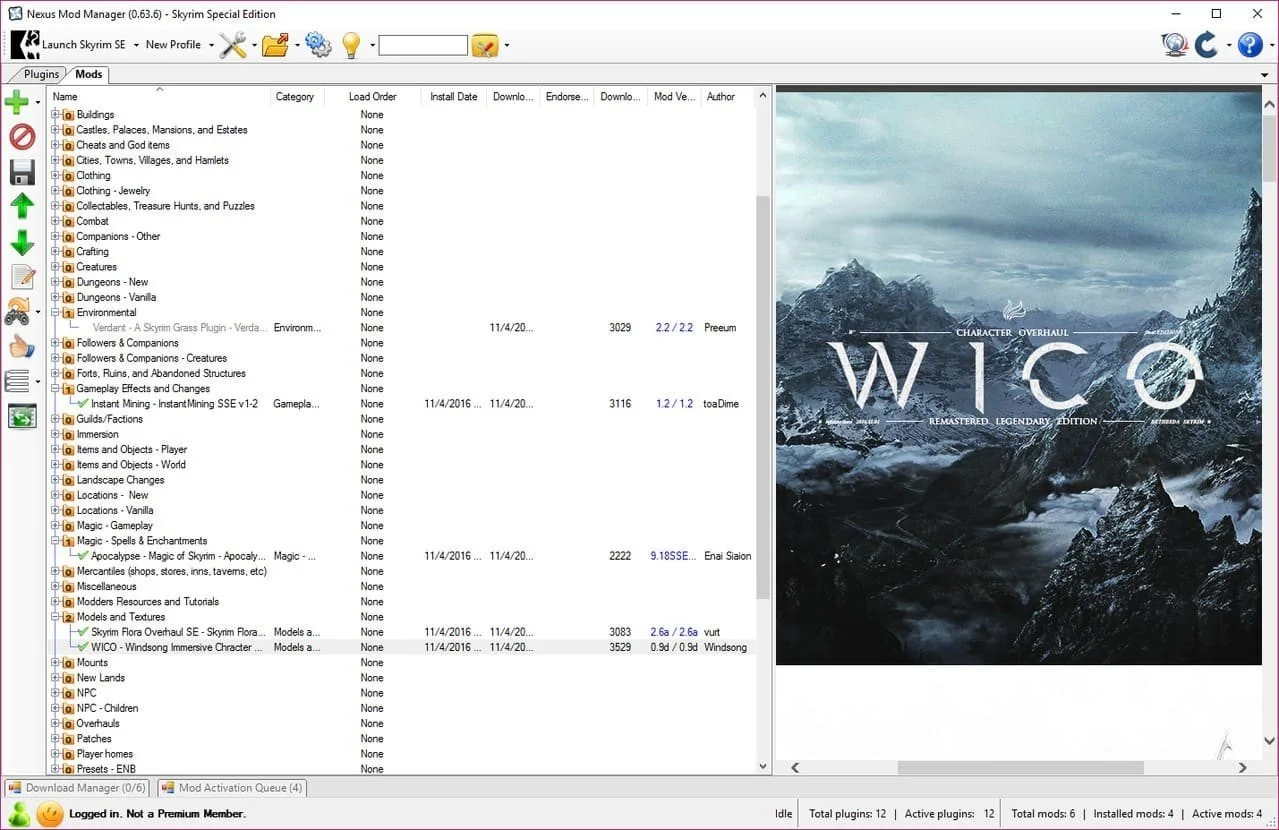The image size is (1279, 830).
Task: Toggle checkmark on Skyrim Flora Overhaul SE
Action: [x=84, y=632]
